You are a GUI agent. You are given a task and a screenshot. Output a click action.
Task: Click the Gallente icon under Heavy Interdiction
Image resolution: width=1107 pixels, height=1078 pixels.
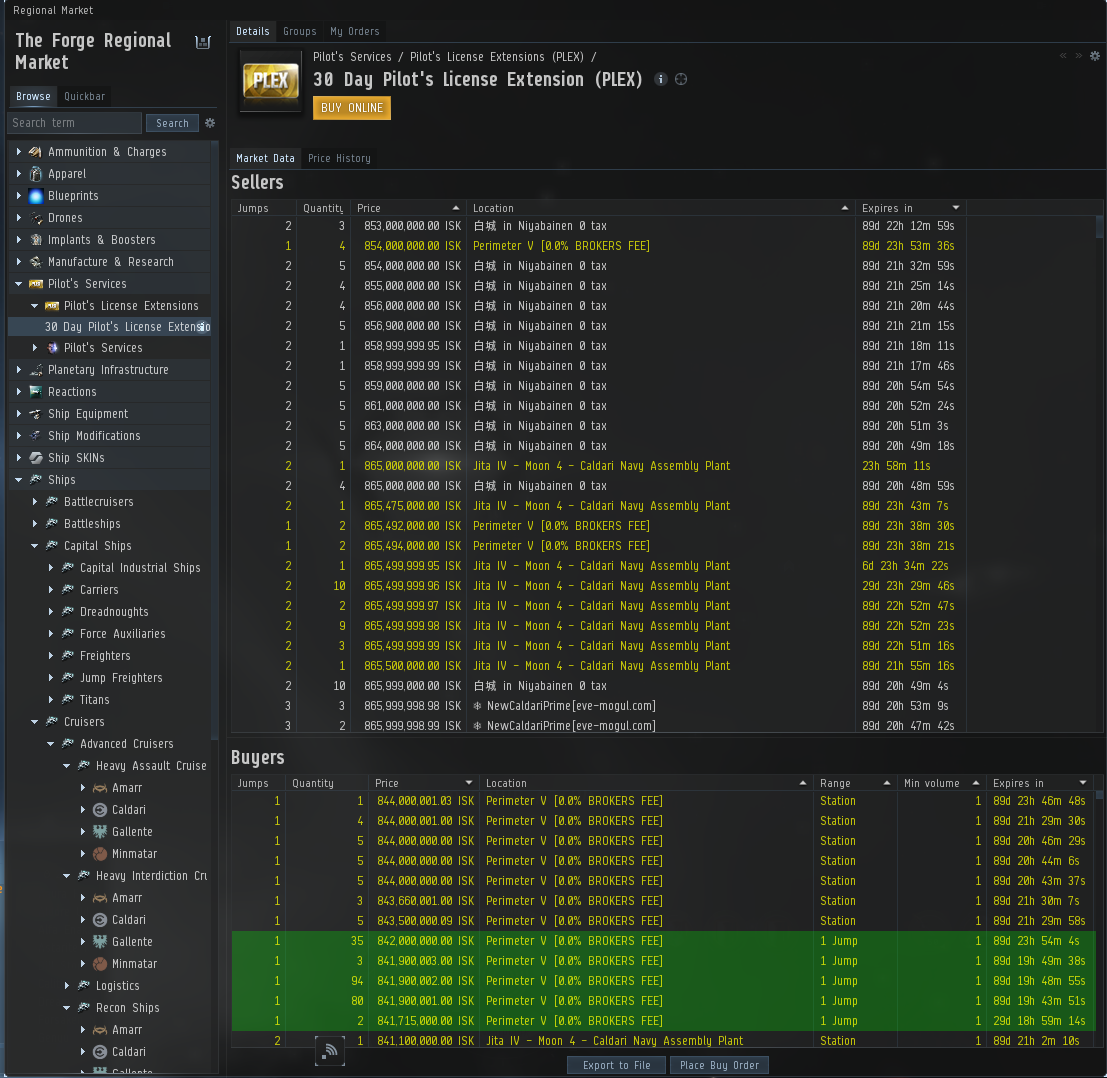[x=100, y=942]
